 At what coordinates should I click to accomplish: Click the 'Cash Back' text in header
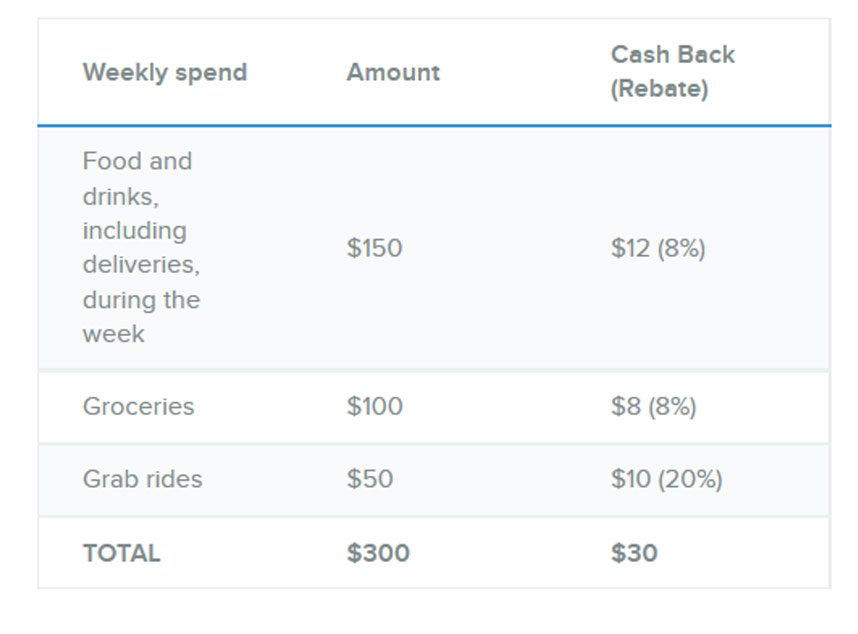(x=672, y=55)
